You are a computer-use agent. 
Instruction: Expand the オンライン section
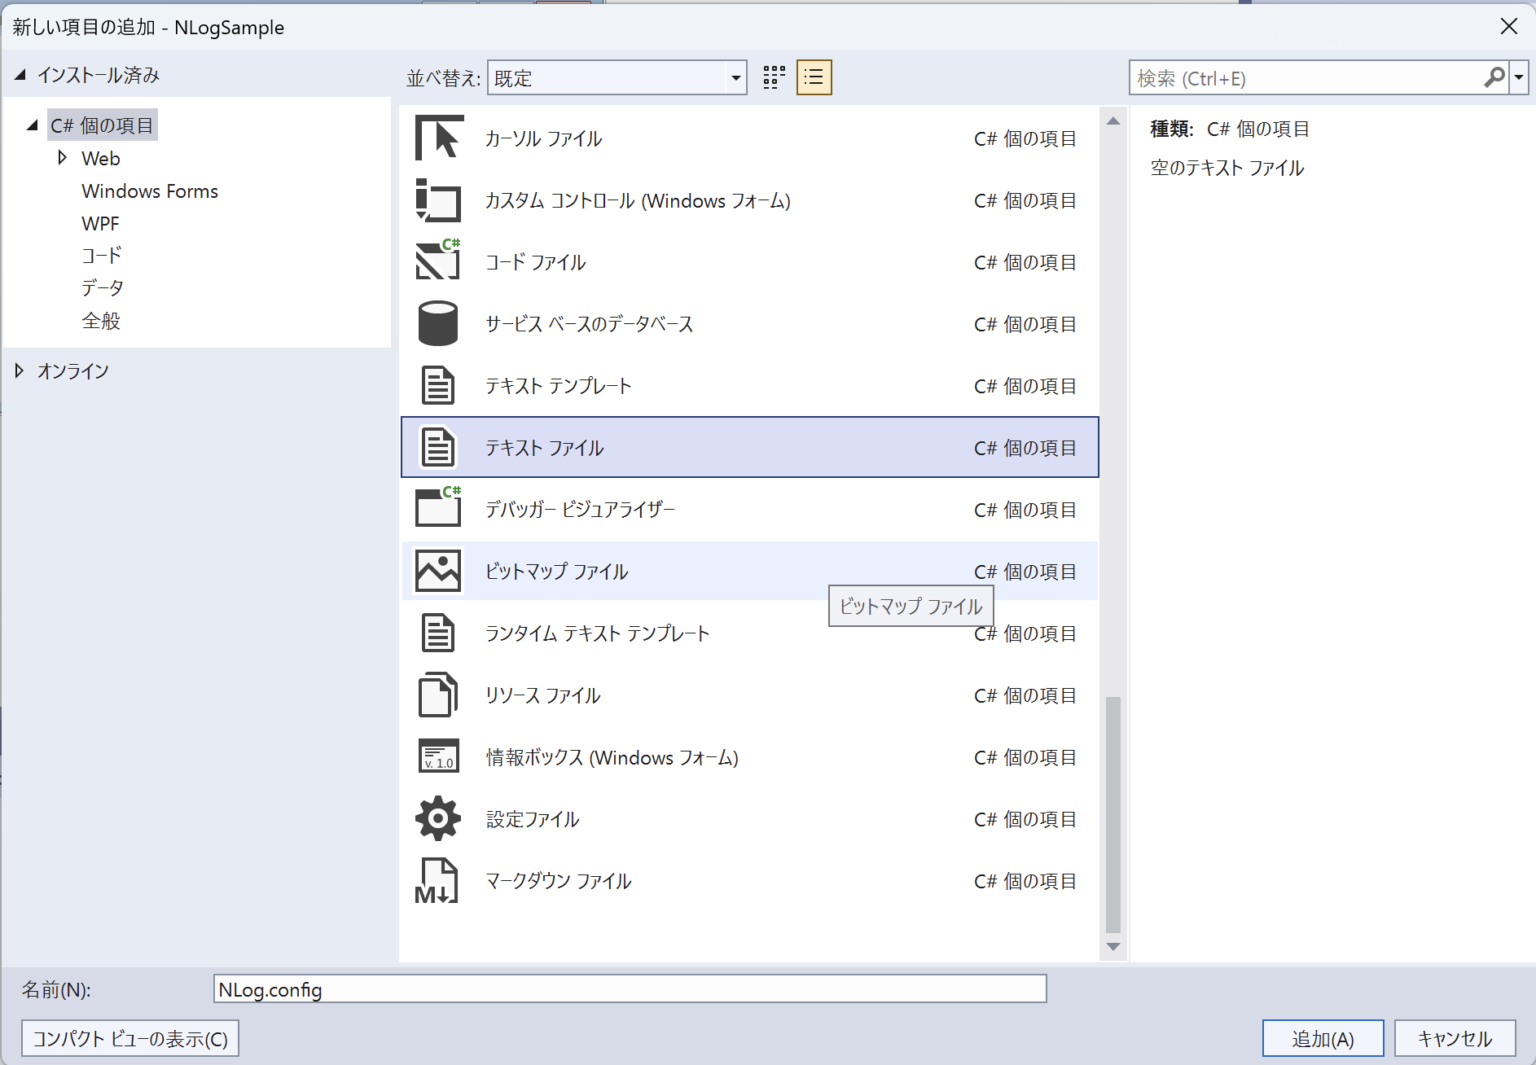[x=20, y=370]
